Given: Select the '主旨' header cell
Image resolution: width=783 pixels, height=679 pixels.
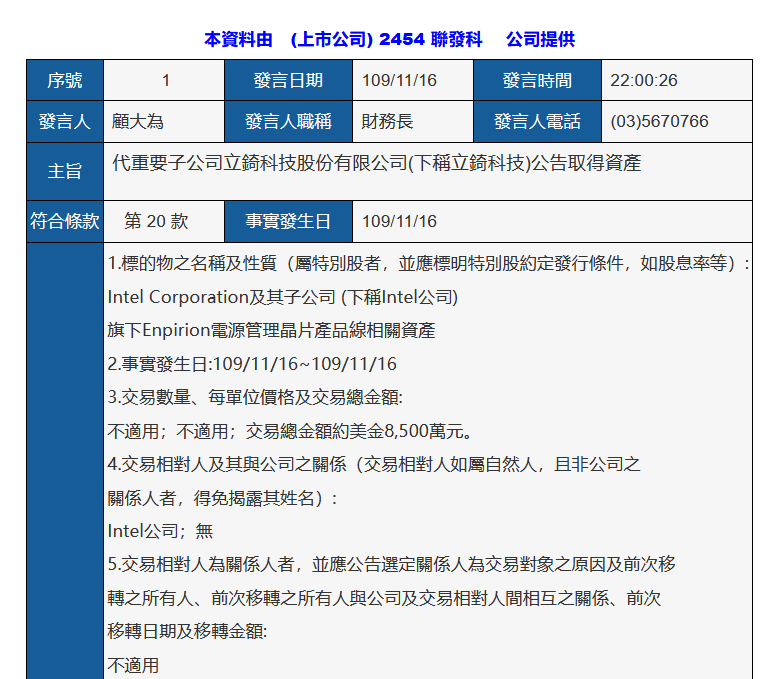Looking at the screenshot, I should [65, 171].
